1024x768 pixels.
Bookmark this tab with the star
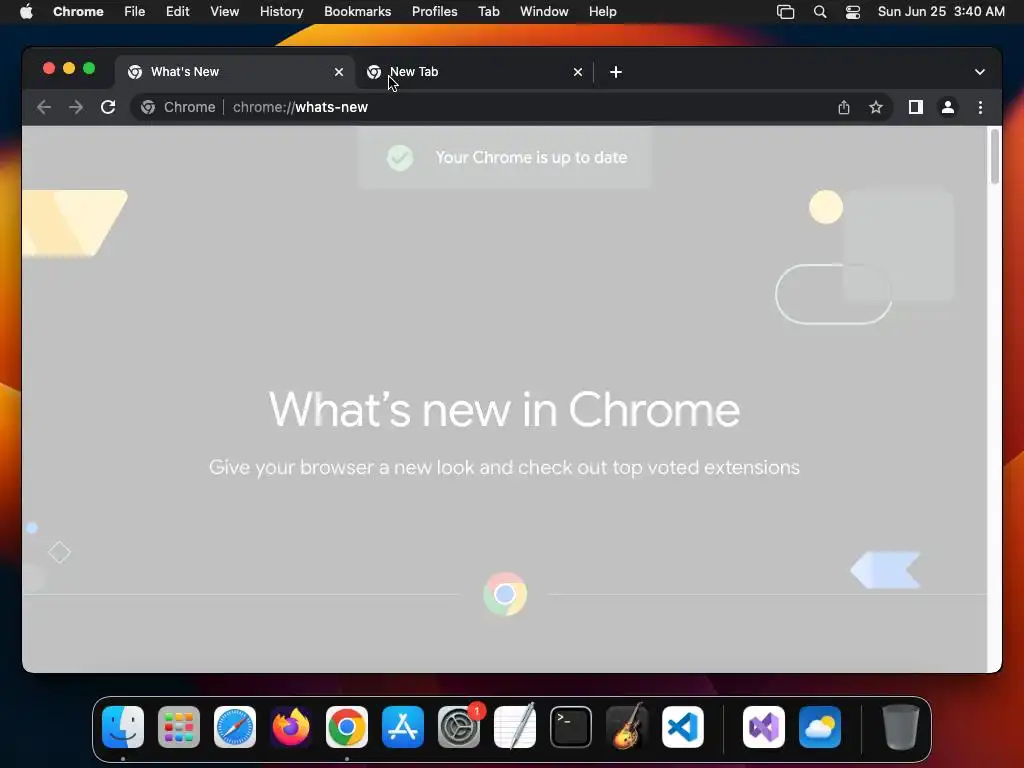point(876,107)
